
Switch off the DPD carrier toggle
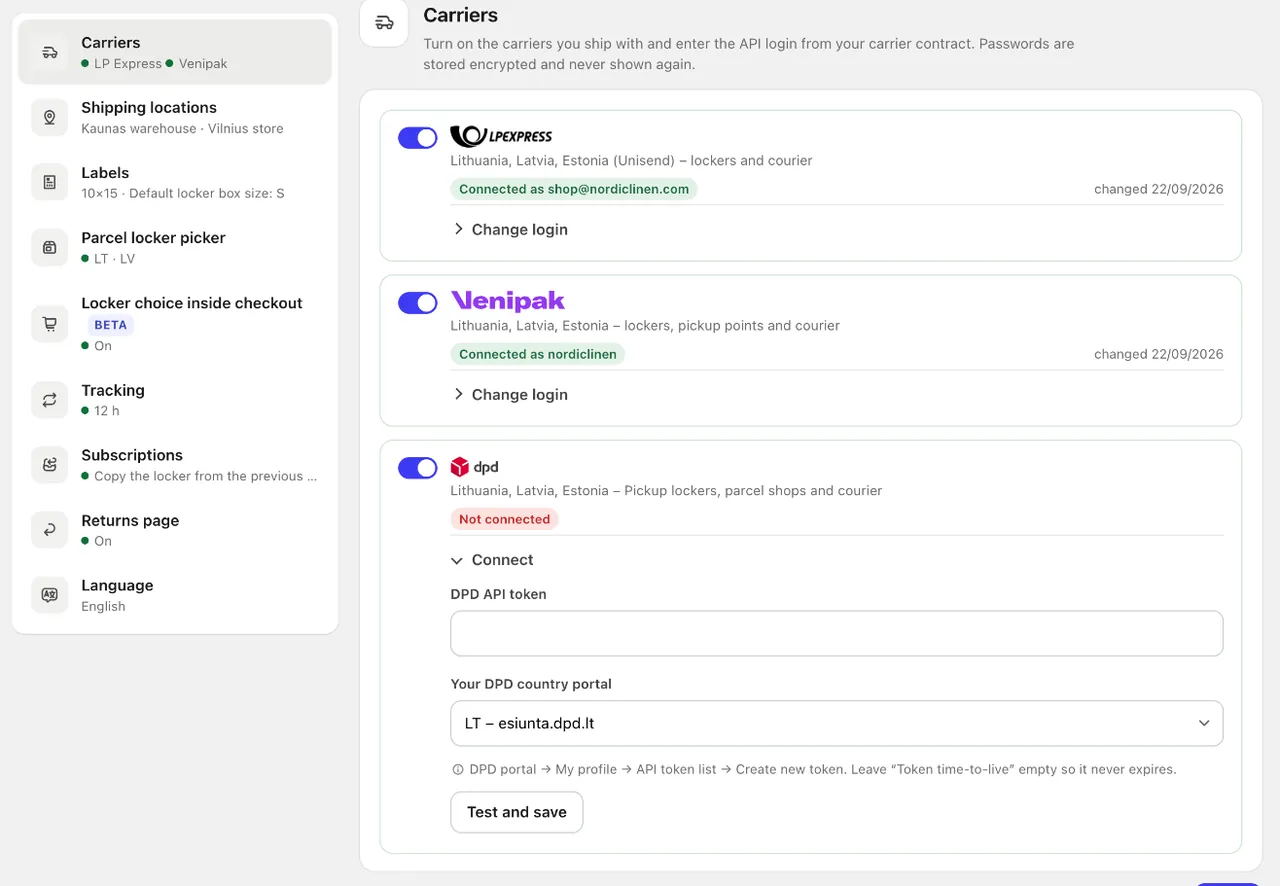[x=418, y=468]
